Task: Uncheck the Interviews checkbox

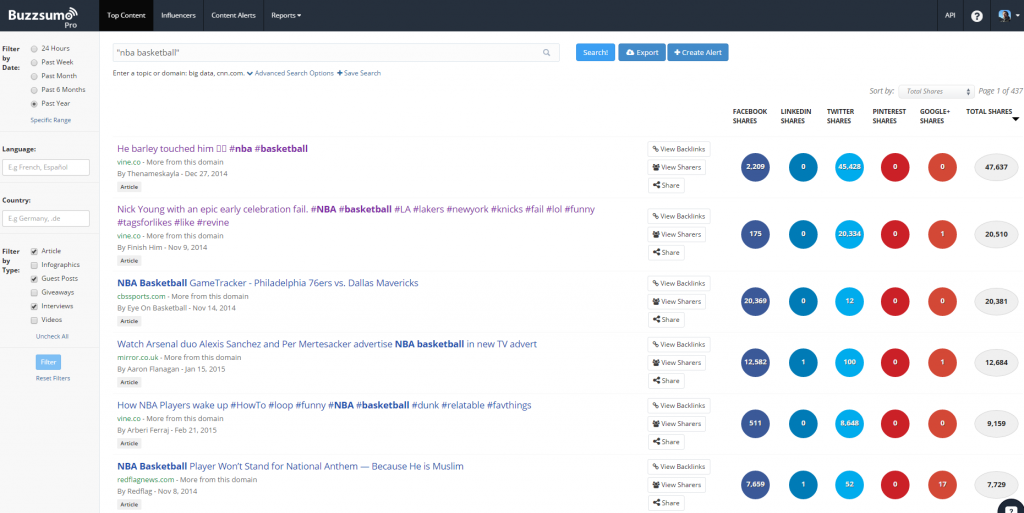Action: [35, 306]
